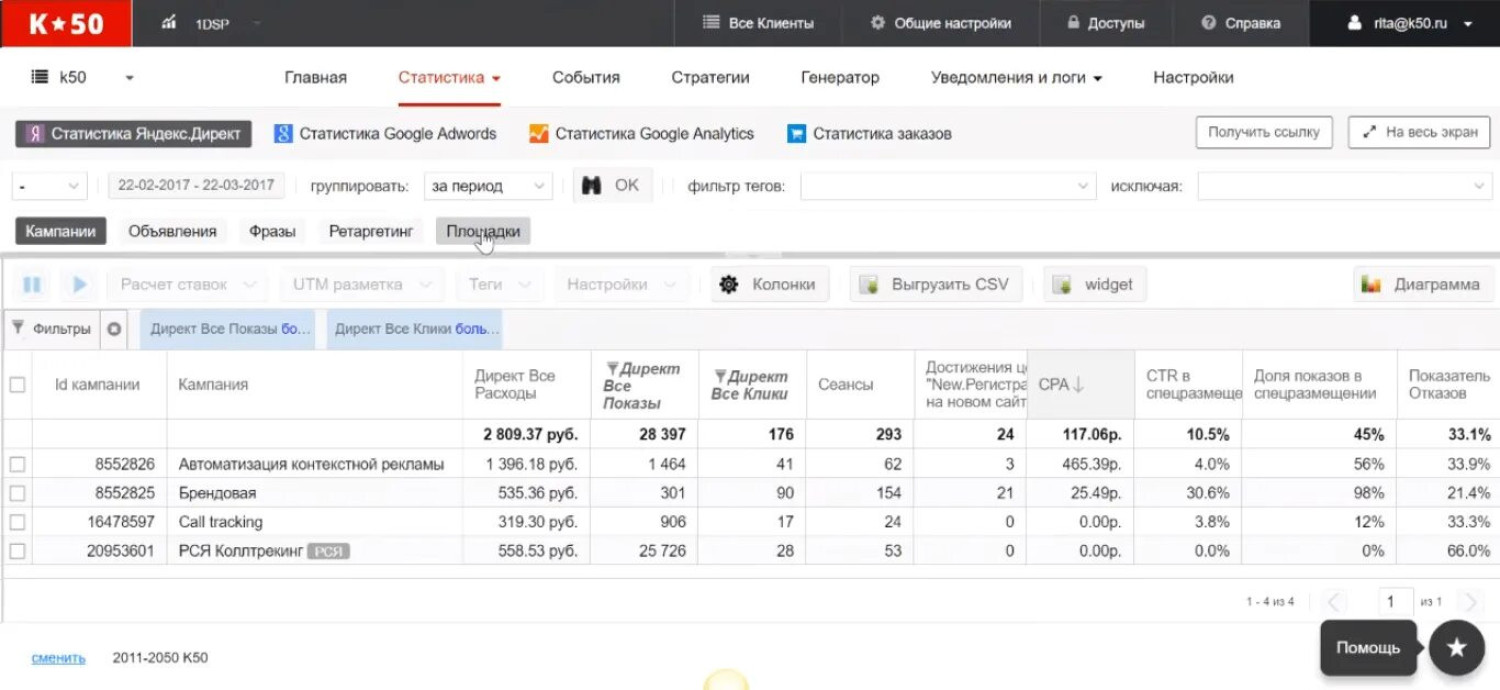Click the Диаграмма chart button
The height and width of the screenshot is (690, 1500).
point(1422,285)
